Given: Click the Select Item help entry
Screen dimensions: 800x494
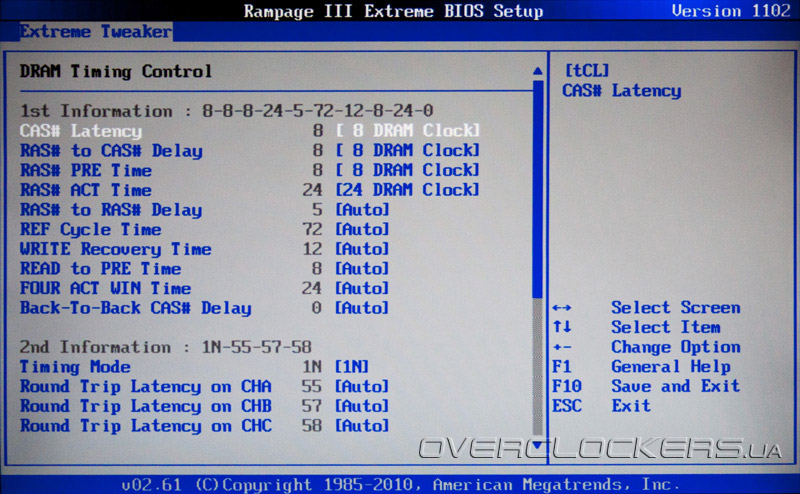Looking at the screenshot, I should (x=637, y=327).
